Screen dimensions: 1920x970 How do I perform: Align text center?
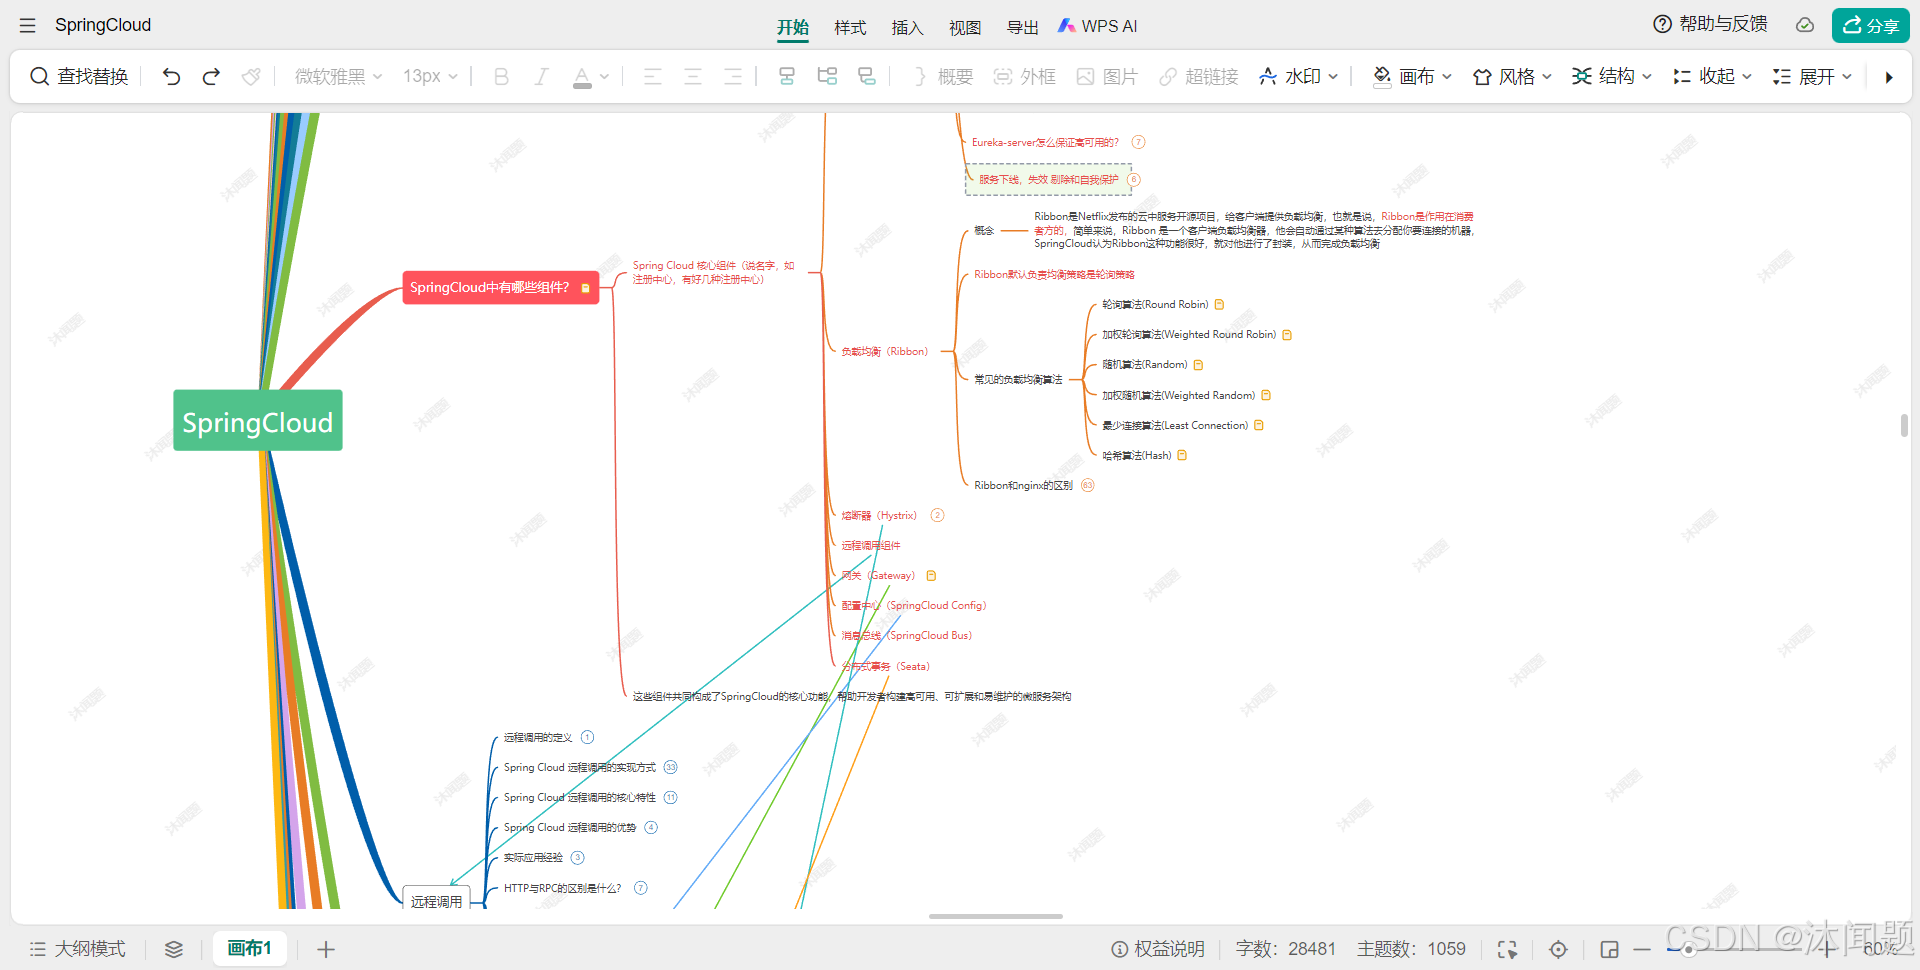pos(692,77)
